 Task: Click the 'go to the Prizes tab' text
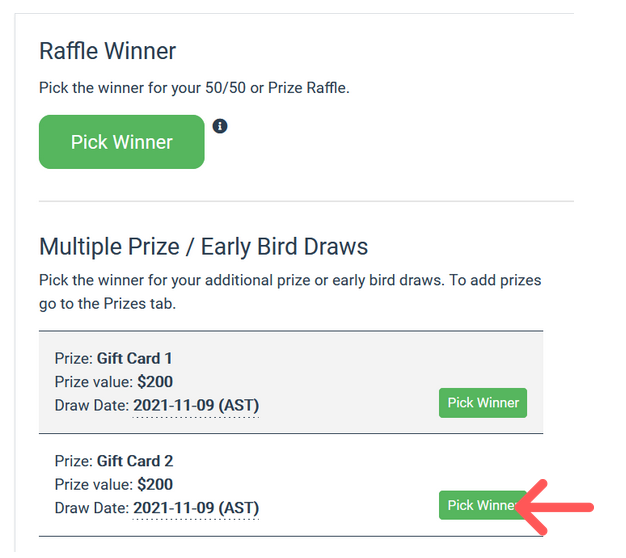click(107, 304)
